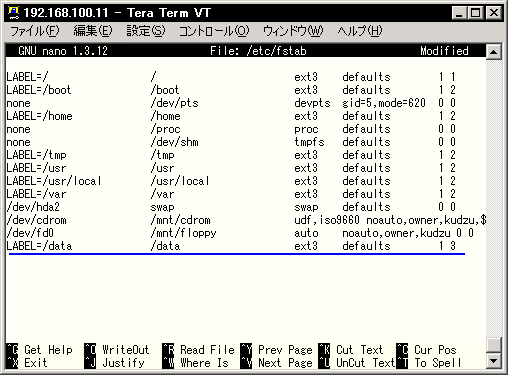Image resolution: width=508 pixels, height=375 pixels.
Task: Open the 編集(E) menu
Action: [x=93, y=31]
